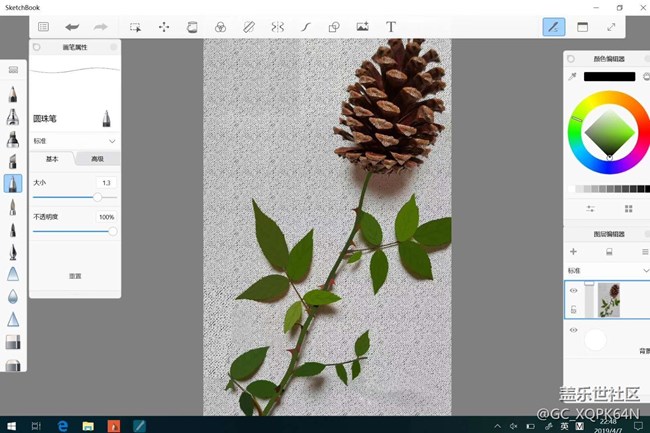Select the Transform move tool
Image resolution: width=650 pixels, height=433 pixels.
tap(164, 27)
